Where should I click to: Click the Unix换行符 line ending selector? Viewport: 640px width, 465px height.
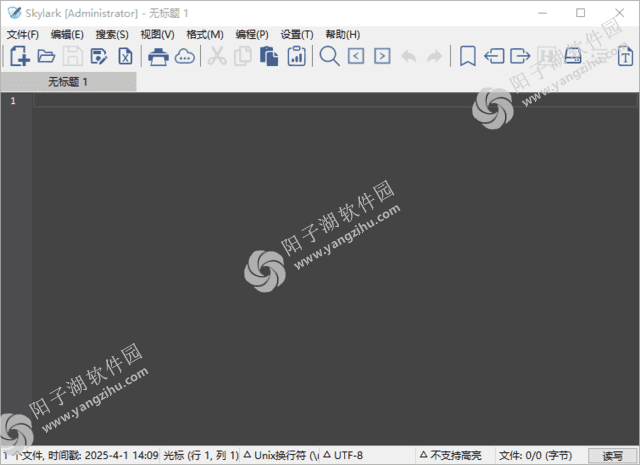click(x=280, y=455)
